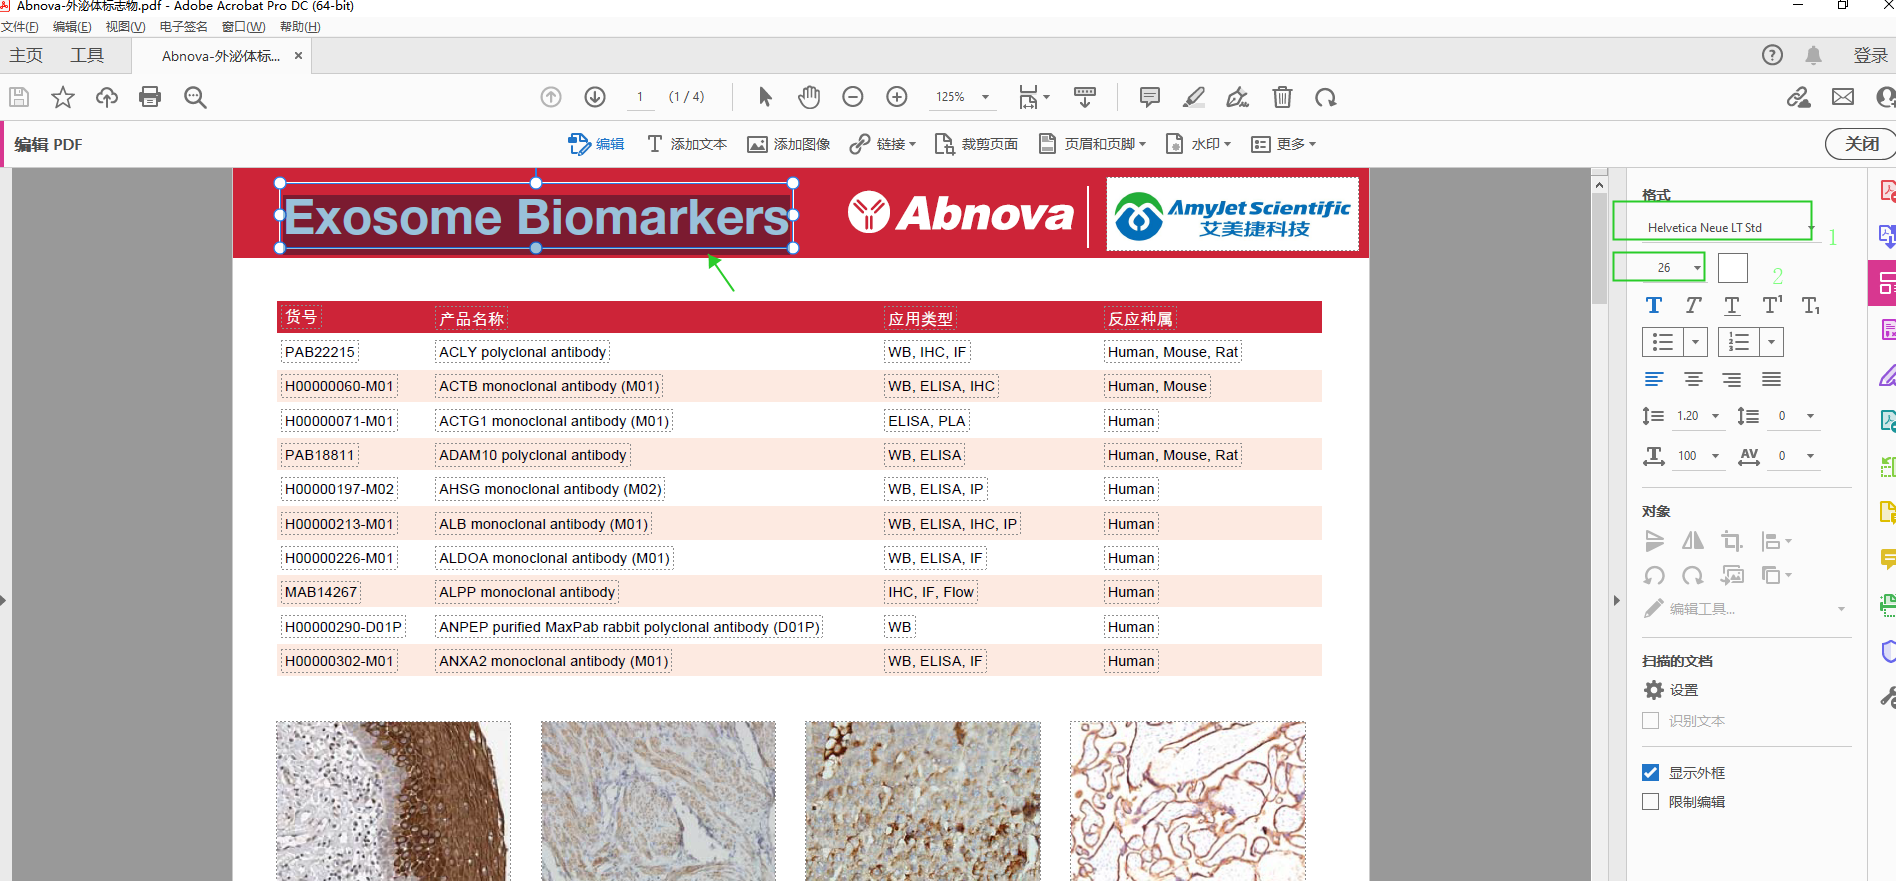Viewport: 1896px width, 881px height.
Task: Open the 文件 menu
Action: (x=19, y=27)
